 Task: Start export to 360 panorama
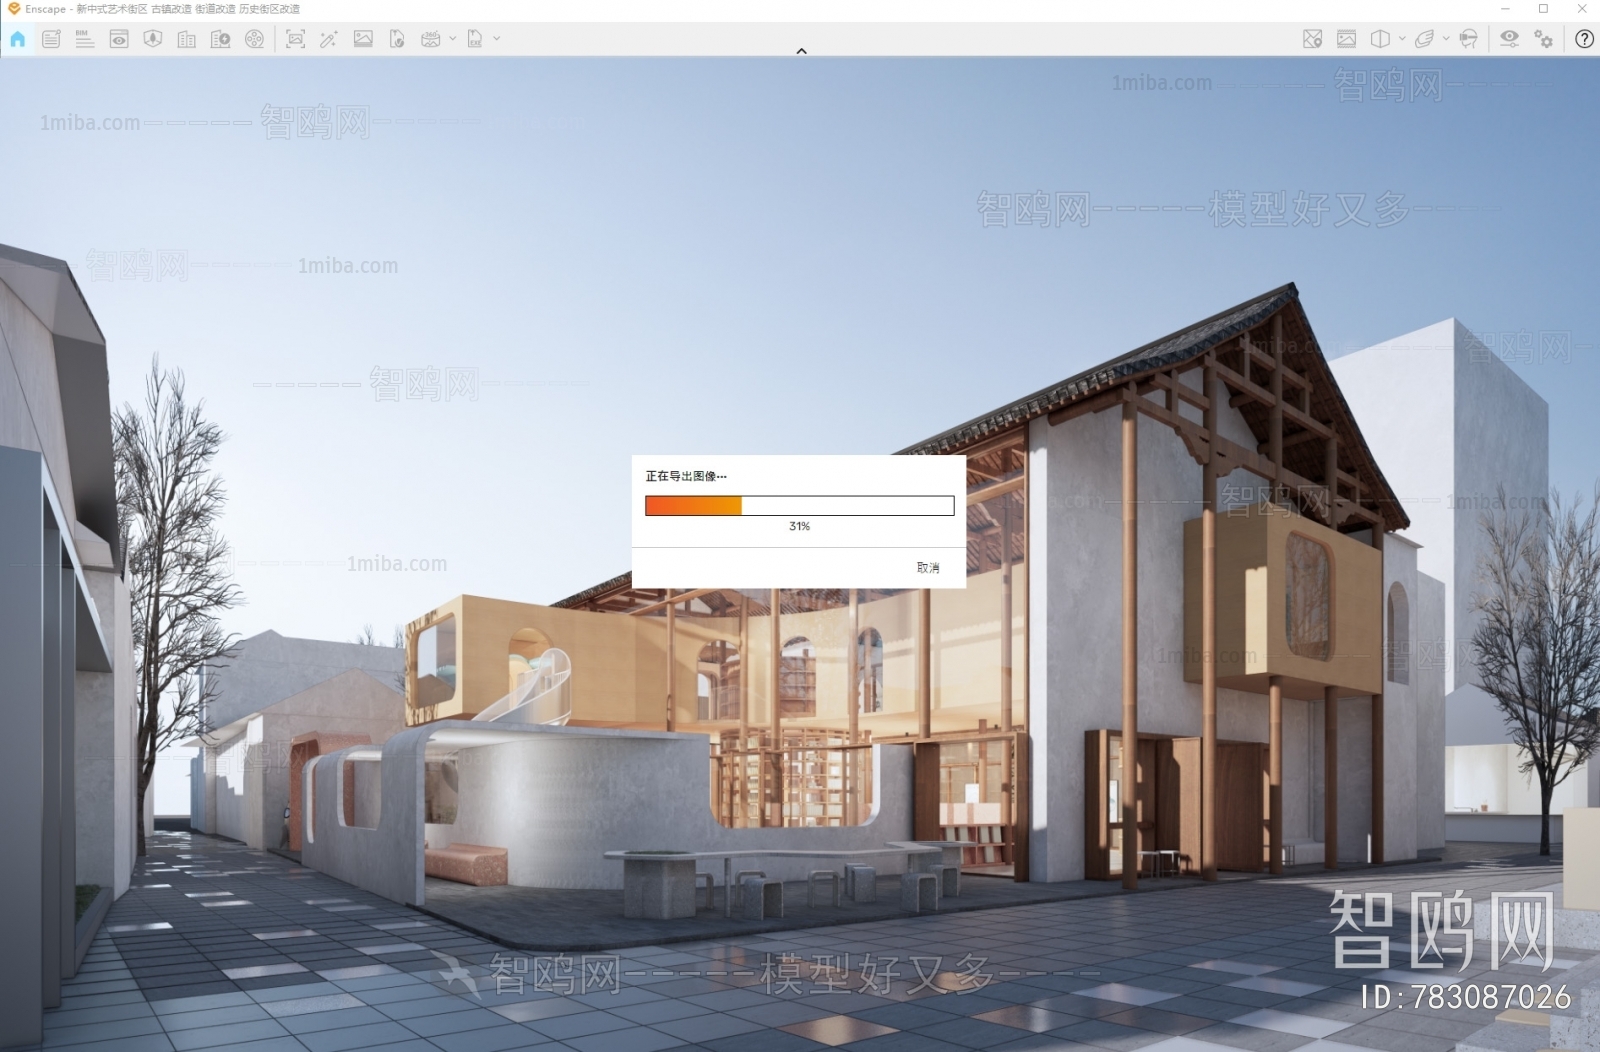430,39
